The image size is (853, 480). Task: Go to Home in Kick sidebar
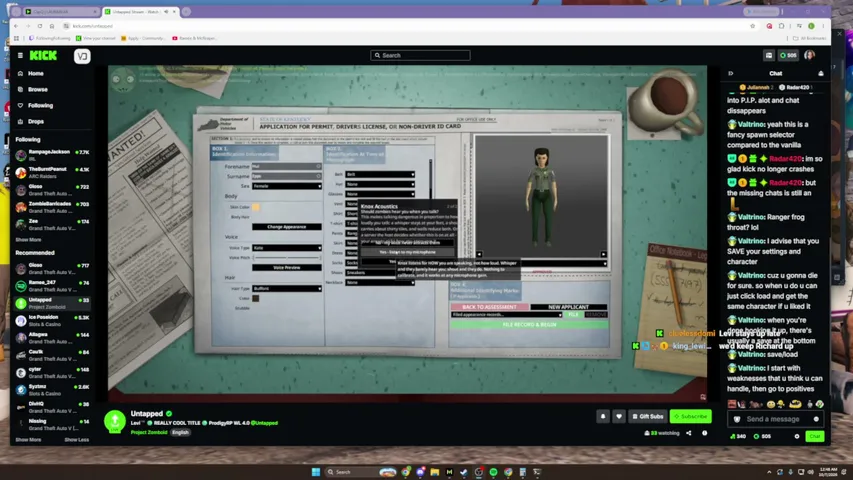point(36,73)
